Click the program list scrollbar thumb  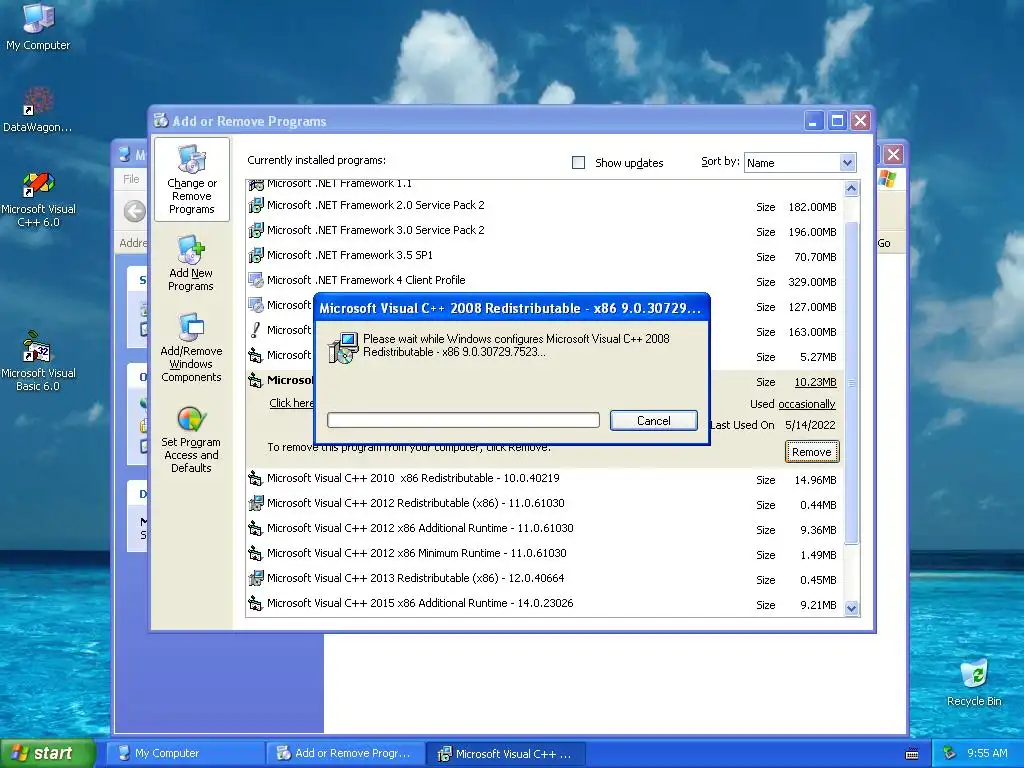851,383
